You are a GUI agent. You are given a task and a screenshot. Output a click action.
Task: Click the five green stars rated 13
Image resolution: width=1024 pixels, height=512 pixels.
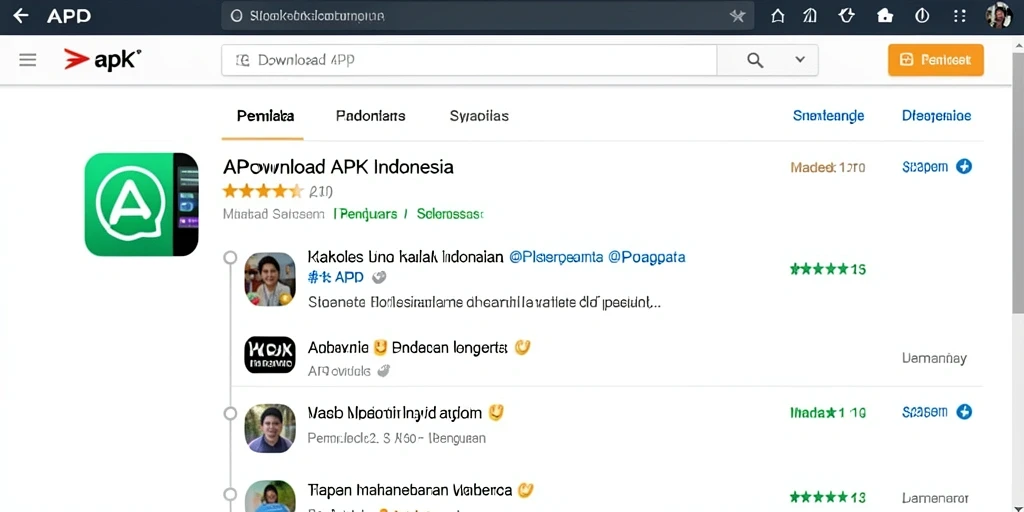[x=827, y=498]
